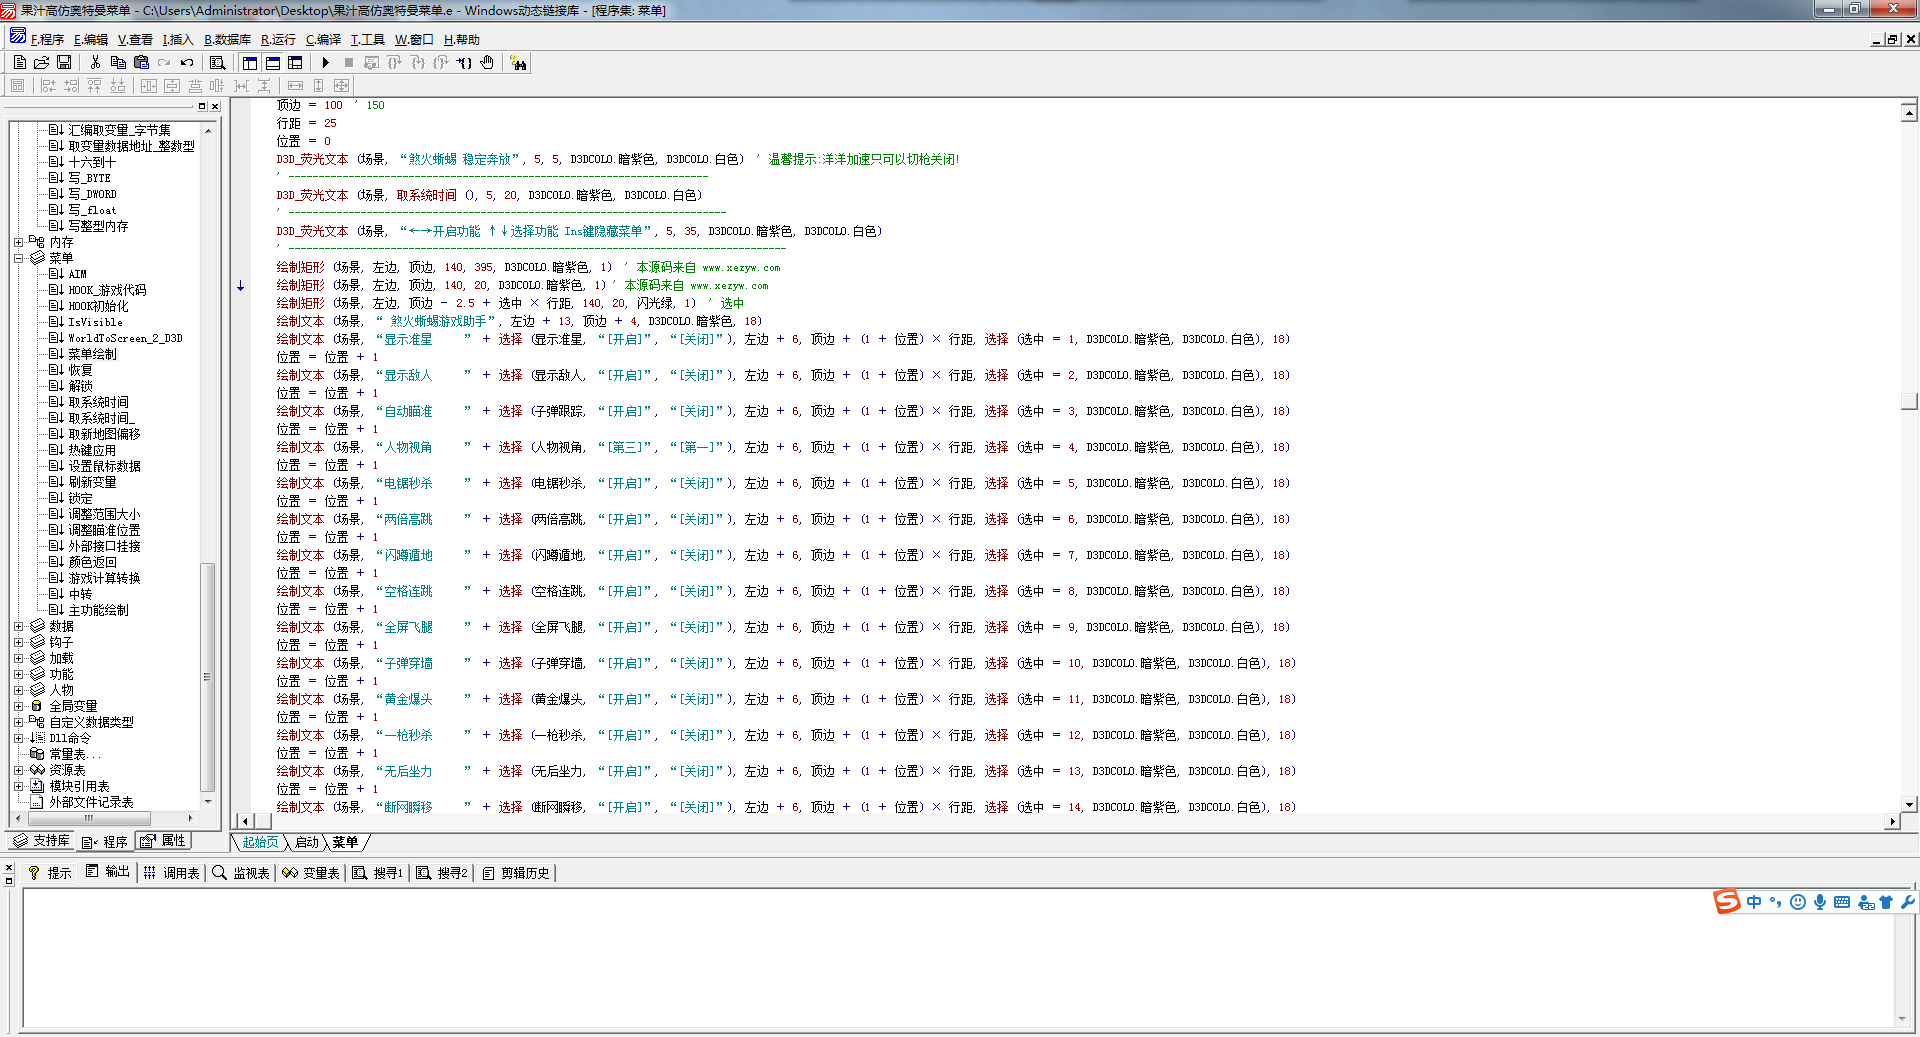Open the C.编译 menu
This screenshot has height=1037, width=1920.
click(323, 40)
